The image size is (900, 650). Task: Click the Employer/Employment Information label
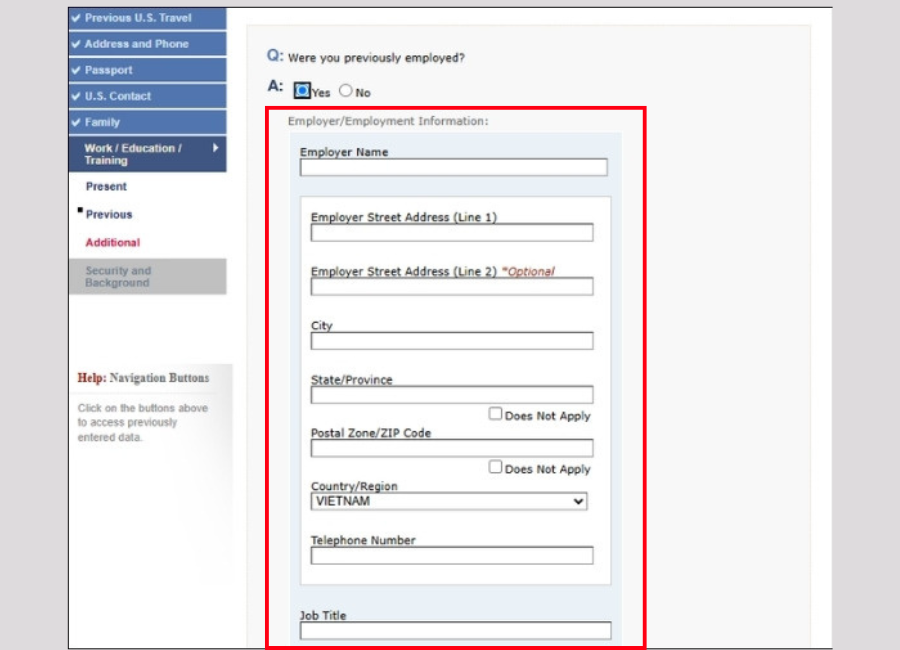pos(388,121)
